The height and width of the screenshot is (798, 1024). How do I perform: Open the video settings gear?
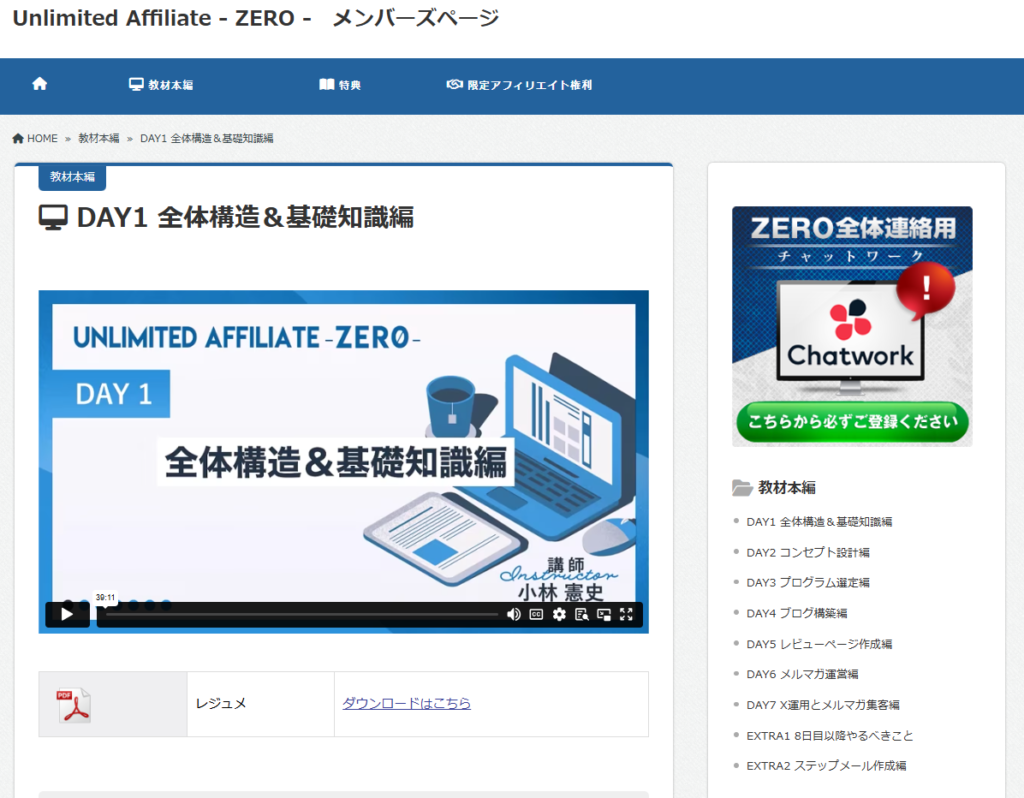(x=559, y=614)
